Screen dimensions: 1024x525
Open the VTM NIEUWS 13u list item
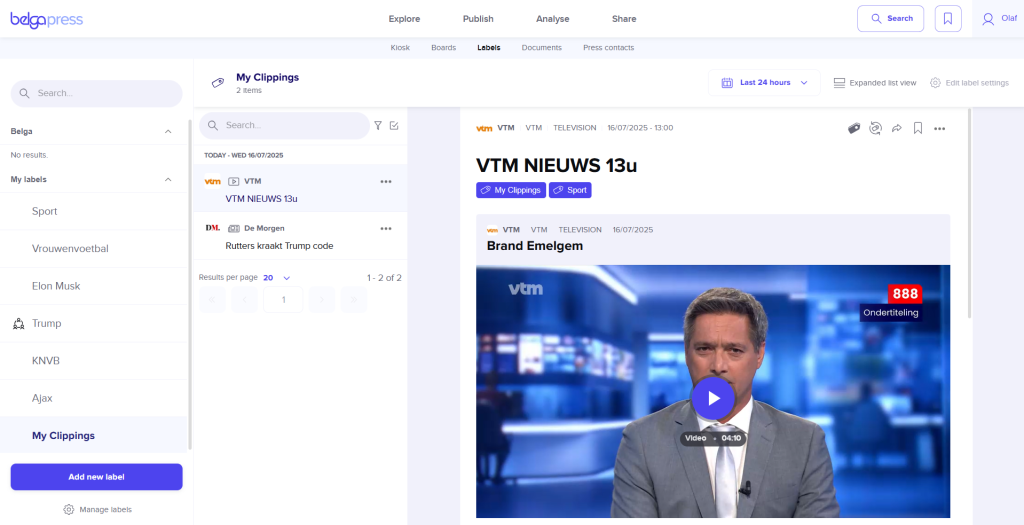[300, 189]
